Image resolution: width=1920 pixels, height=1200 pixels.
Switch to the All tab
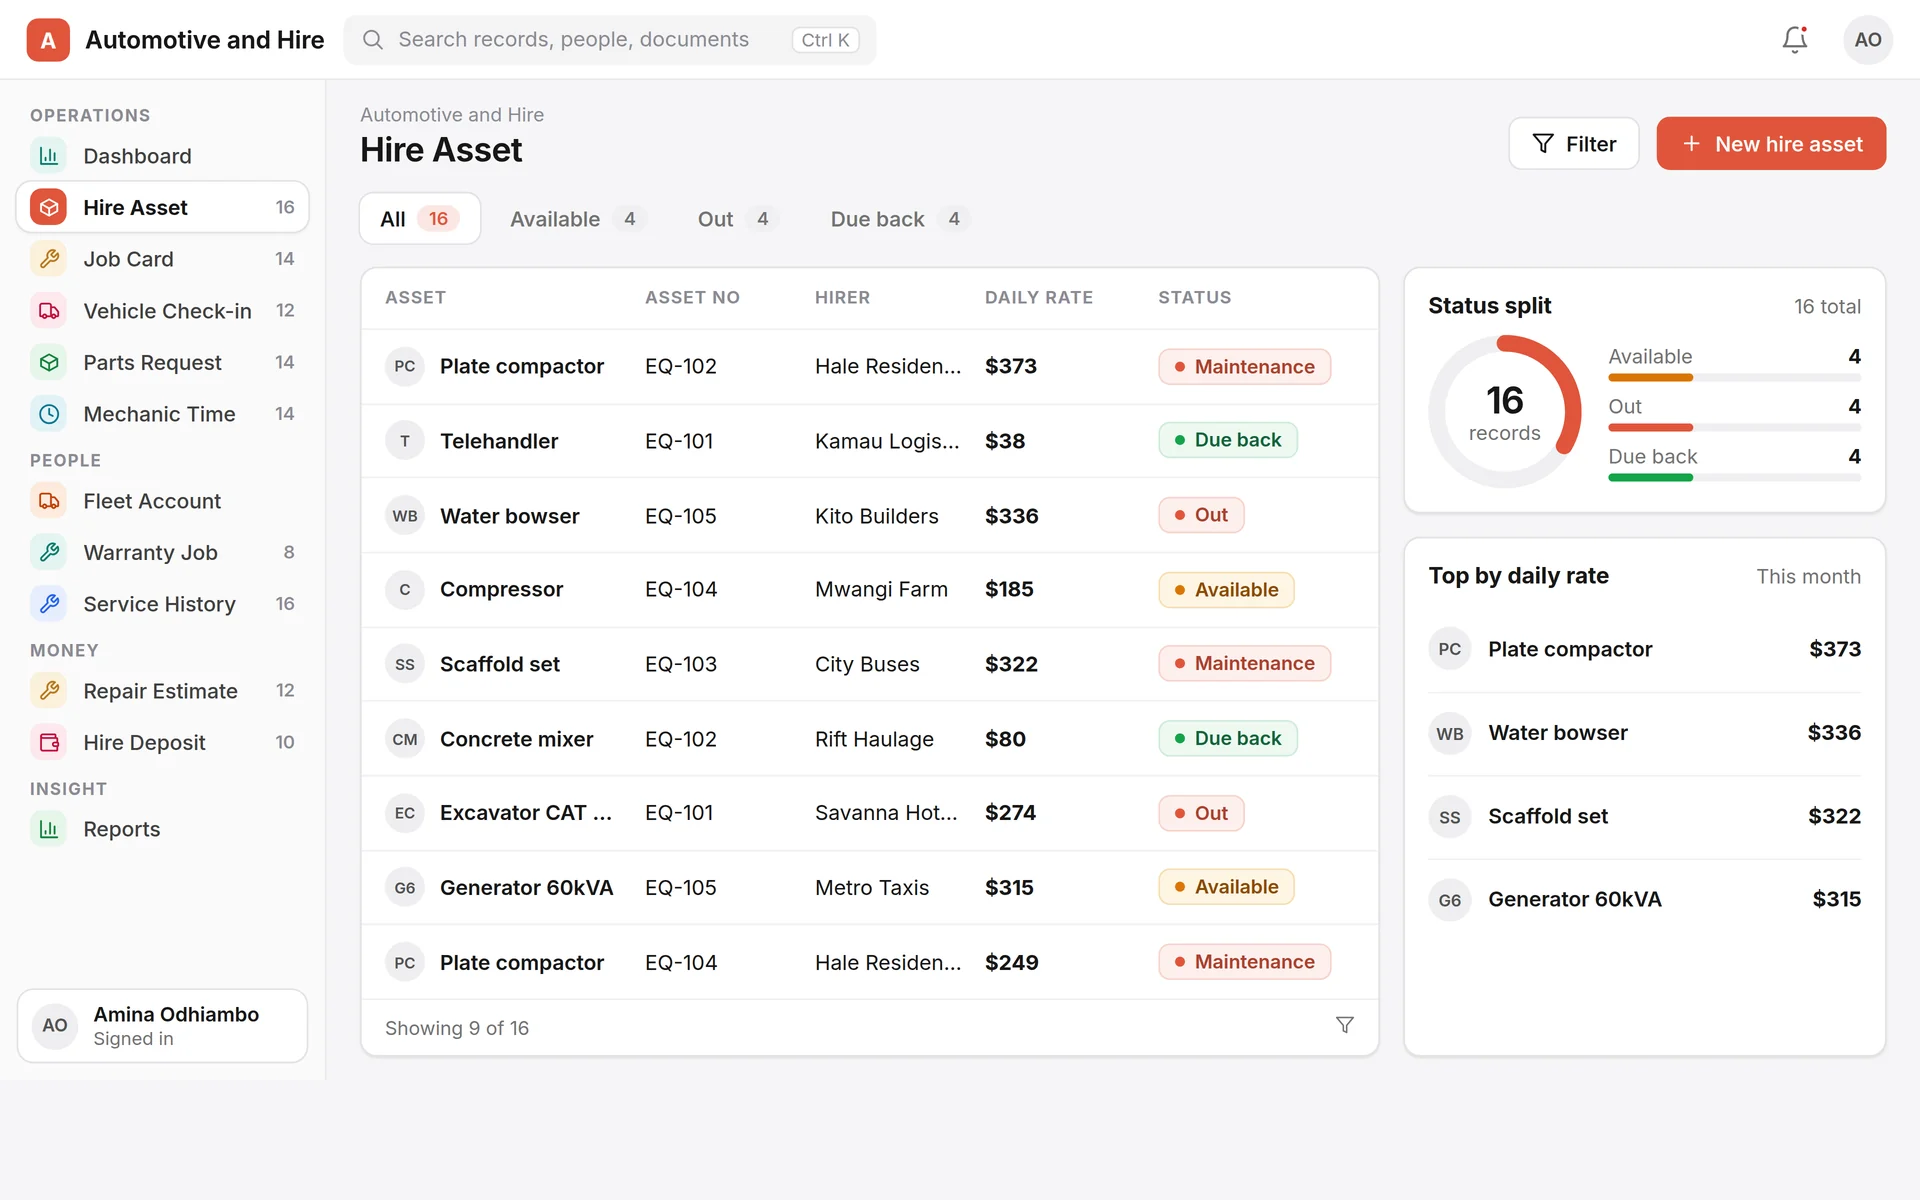[x=420, y=219]
